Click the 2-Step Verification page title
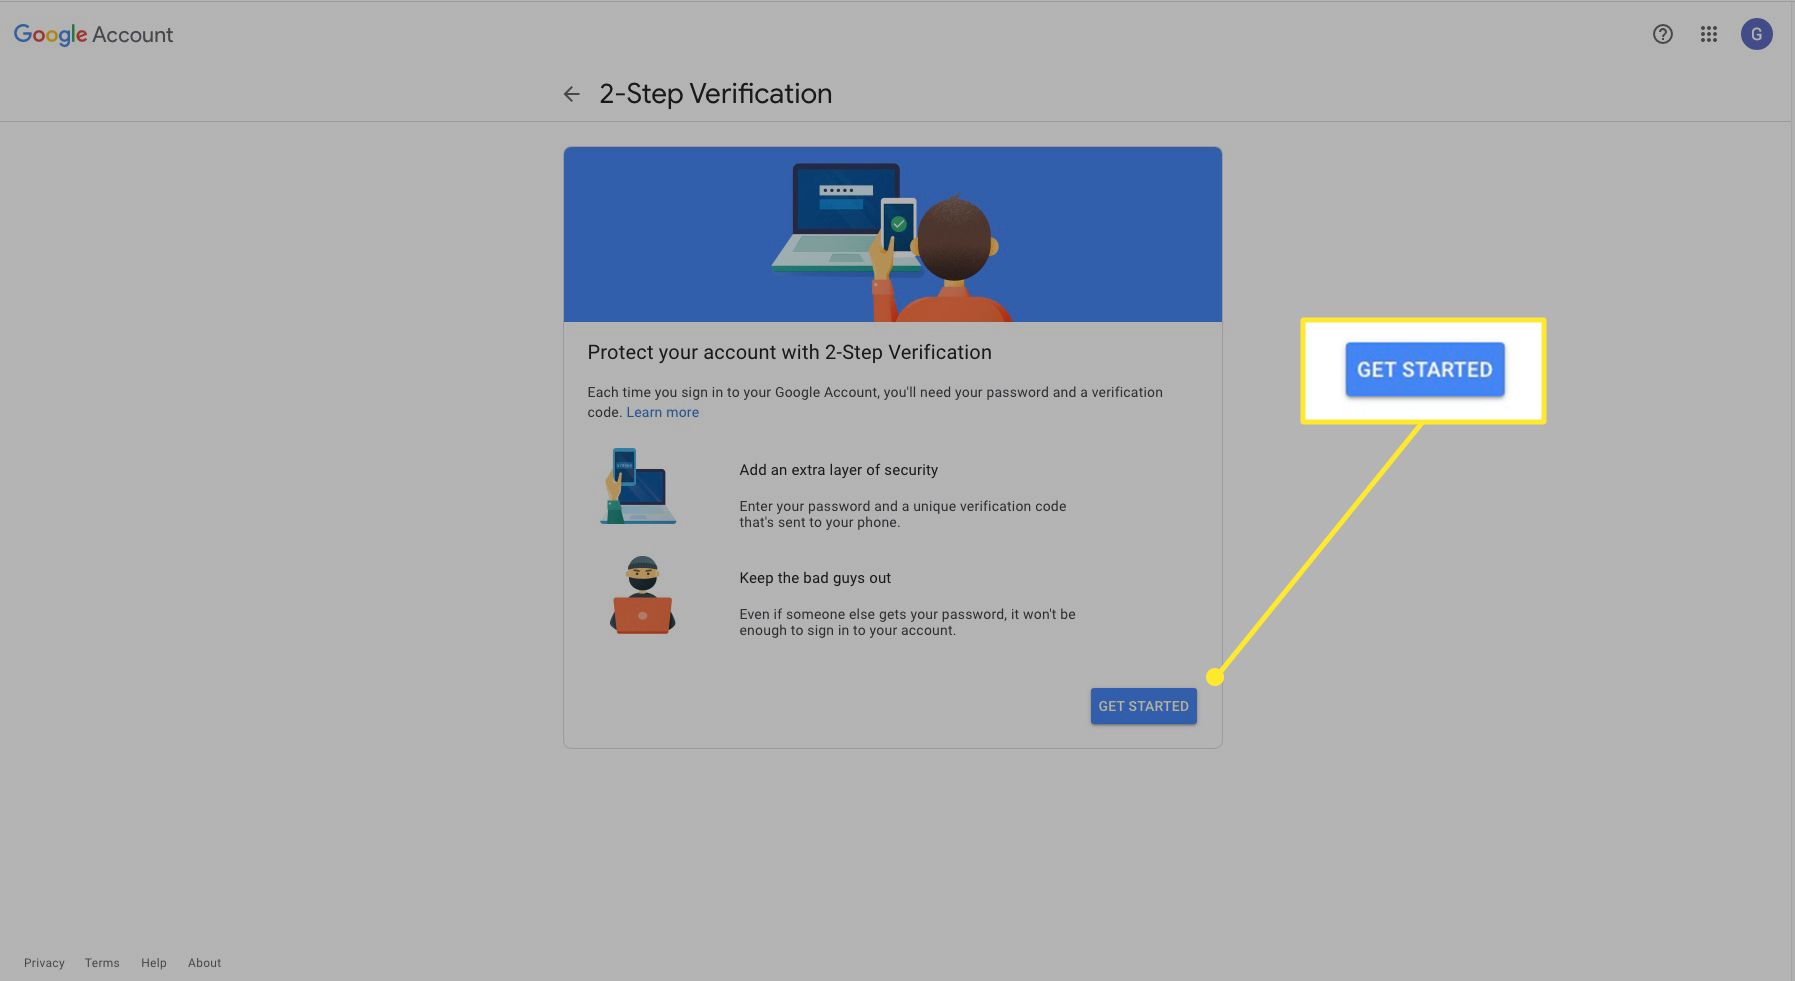The image size is (1795, 981). pos(715,94)
